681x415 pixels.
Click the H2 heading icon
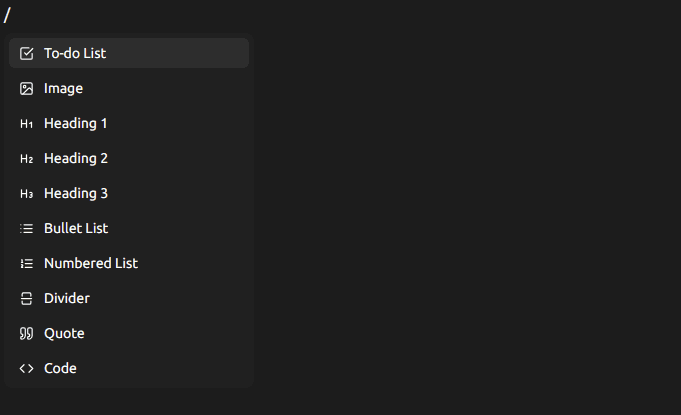click(27, 159)
